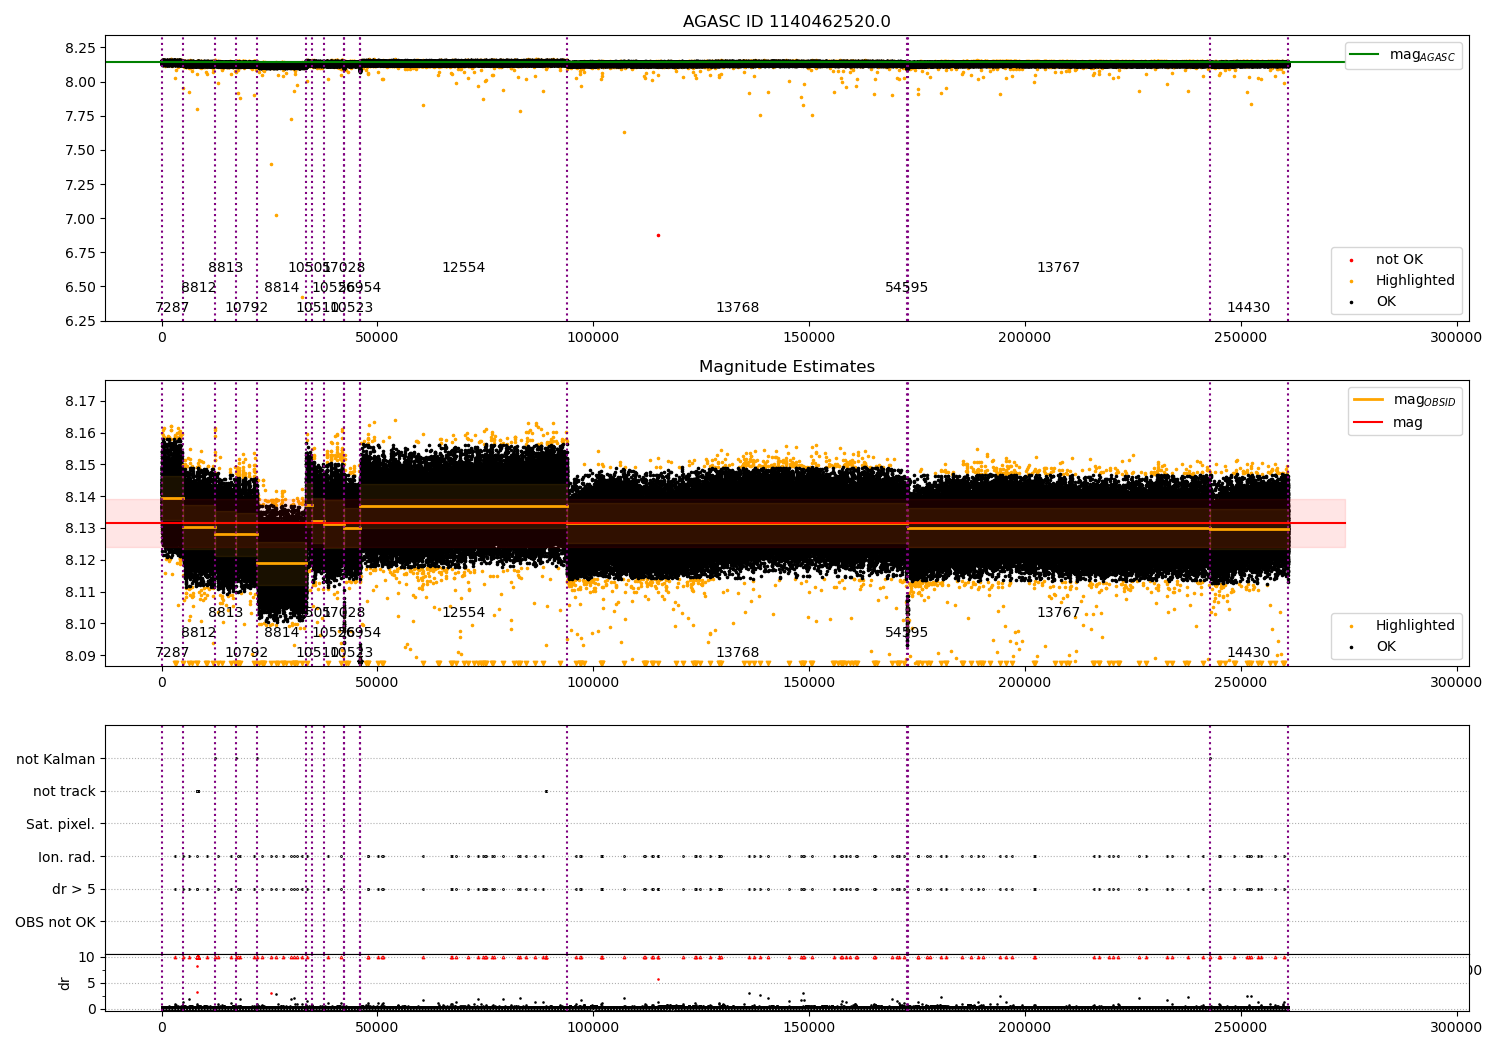Viewport: 1500px width, 1050px height.
Task: Click the "7.00" y-axis tick label
Action: tap(79, 219)
